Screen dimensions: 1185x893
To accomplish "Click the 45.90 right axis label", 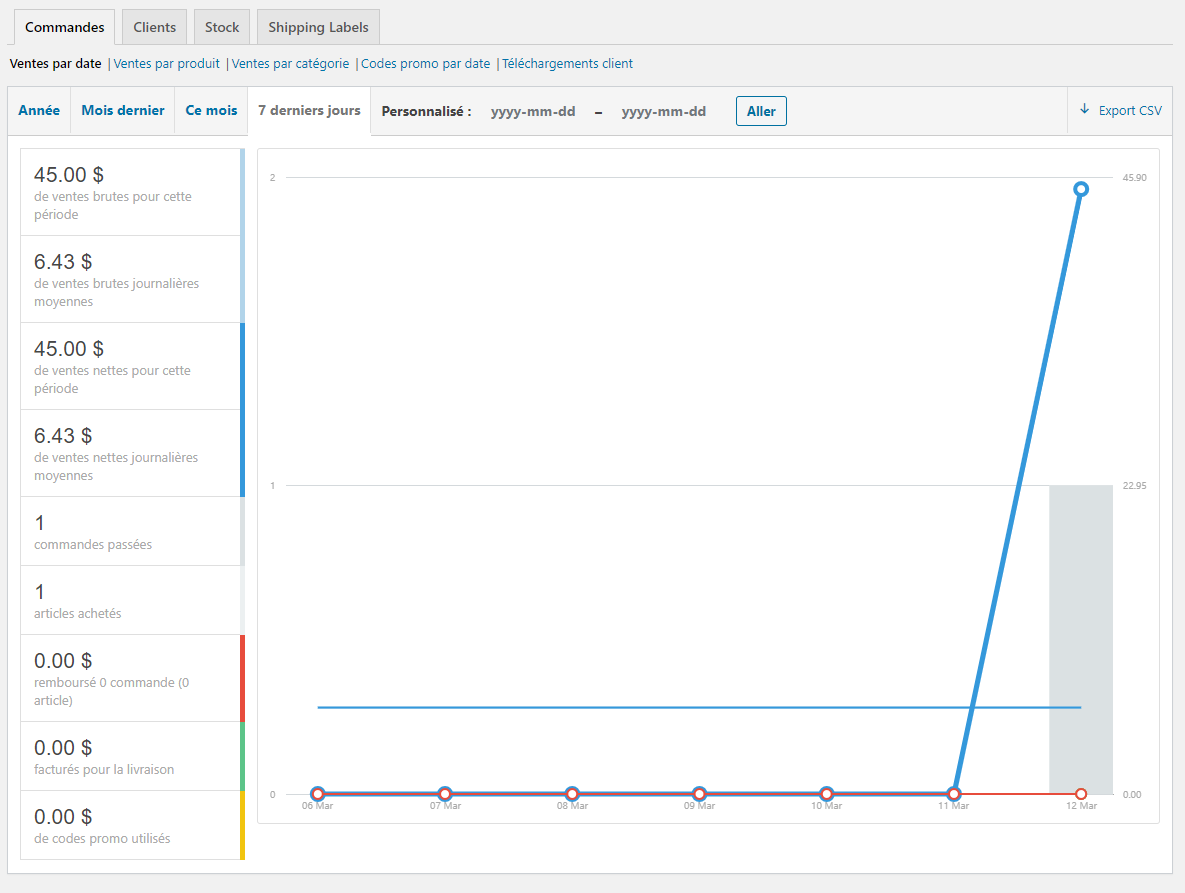I will pos(1134,178).
